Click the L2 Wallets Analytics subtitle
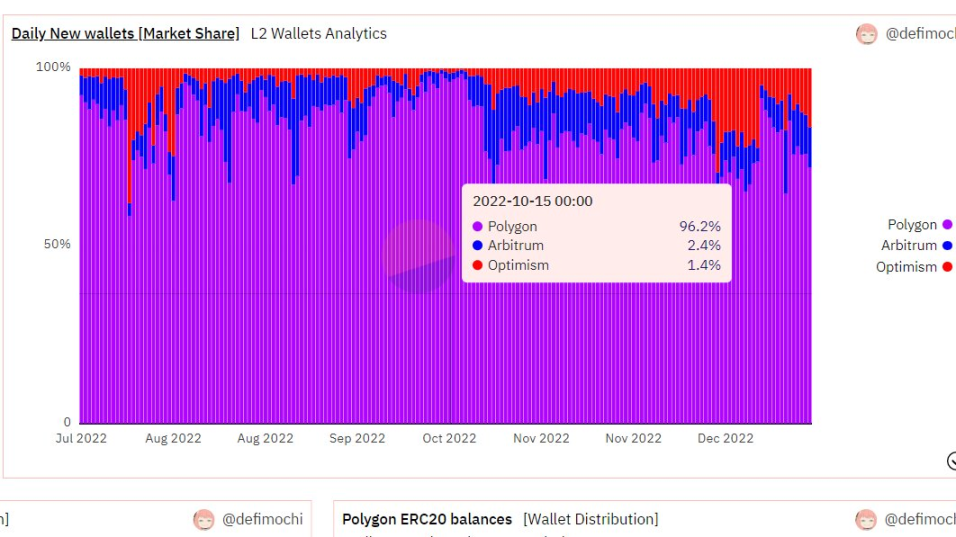Image resolution: width=956 pixels, height=537 pixels. 318,34
